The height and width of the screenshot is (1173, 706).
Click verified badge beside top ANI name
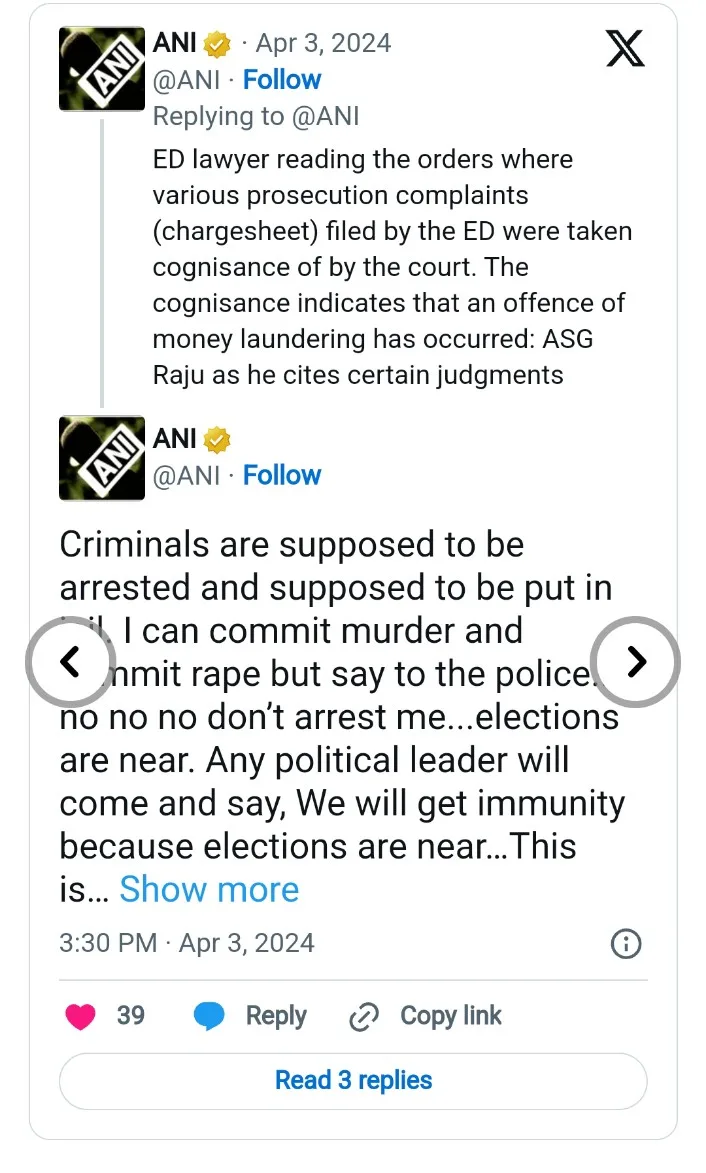pos(217,44)
